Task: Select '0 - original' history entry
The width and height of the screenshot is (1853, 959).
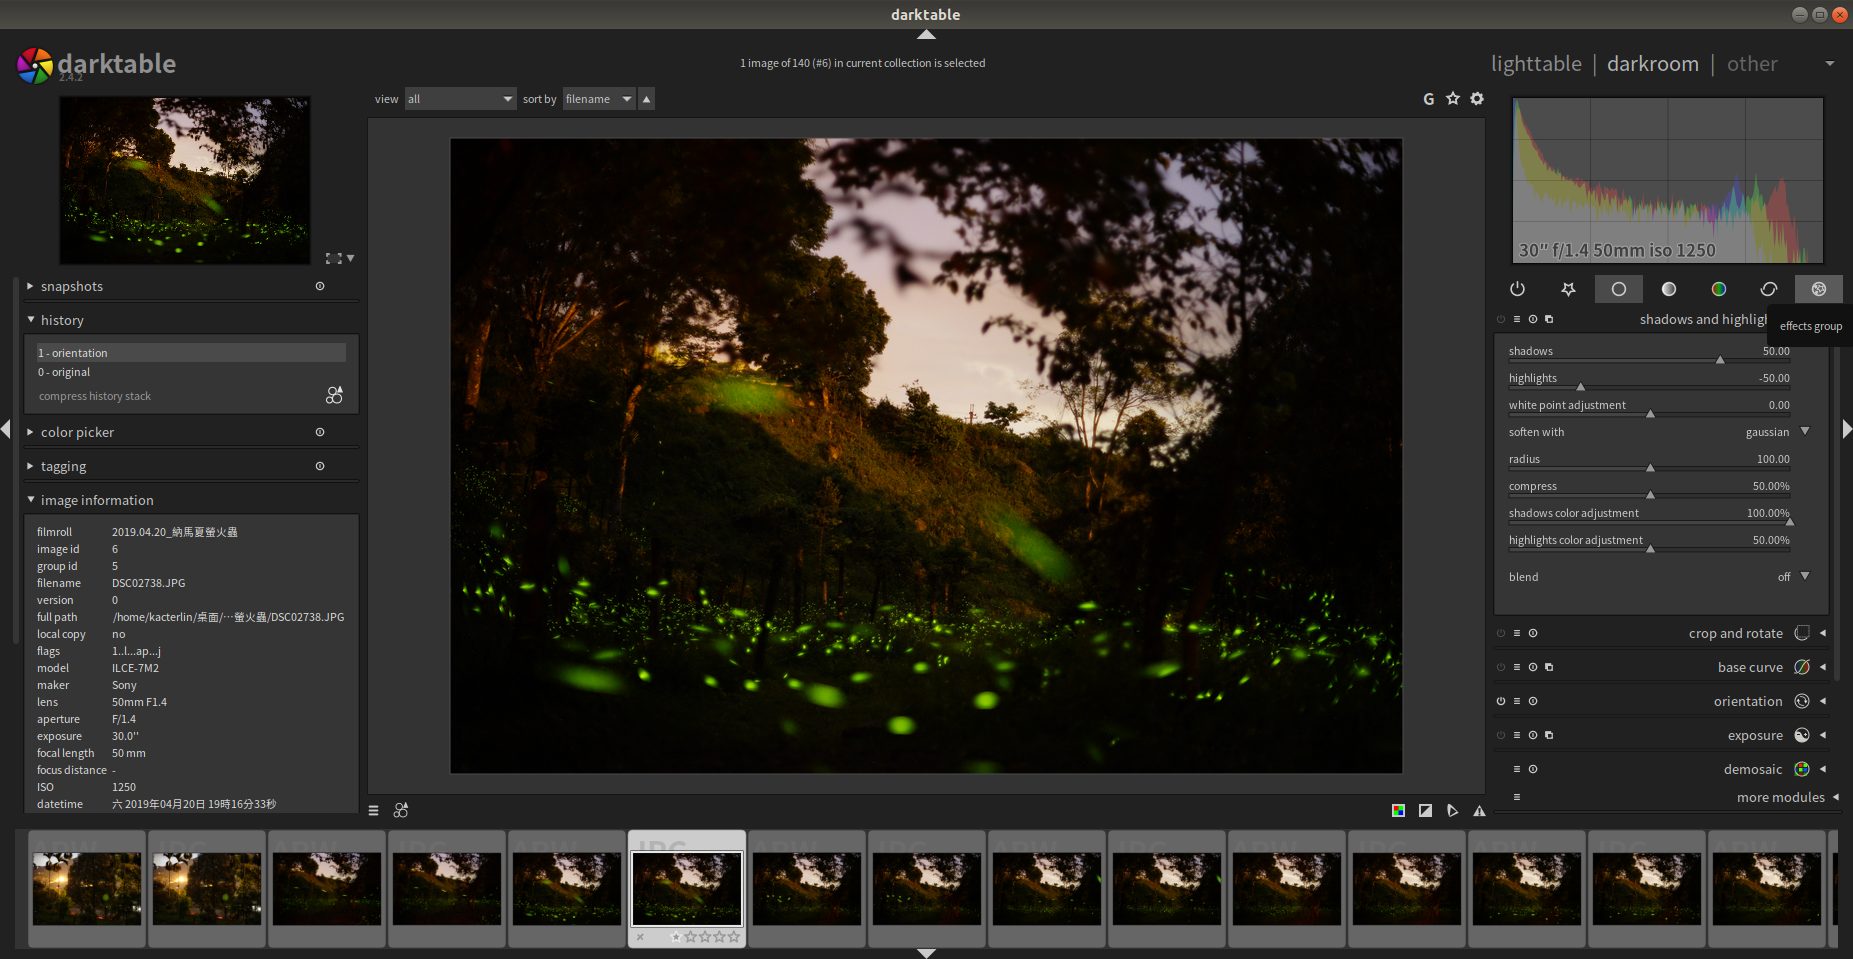Action: pos(64,372)
